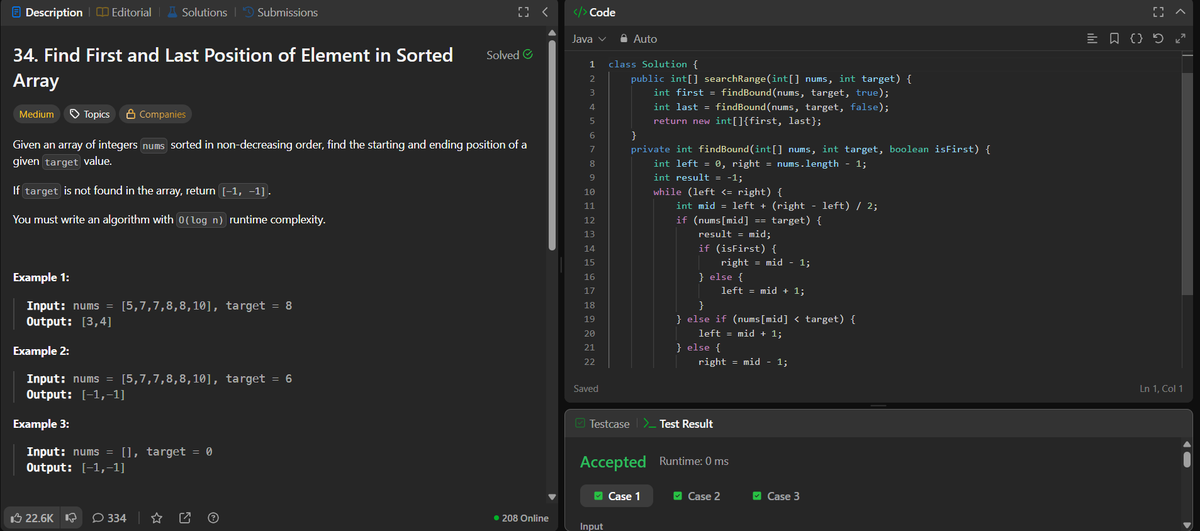Collapse description panel with left chevron
The width and height of the screenshot is (1200, 531).
(545, 12)
